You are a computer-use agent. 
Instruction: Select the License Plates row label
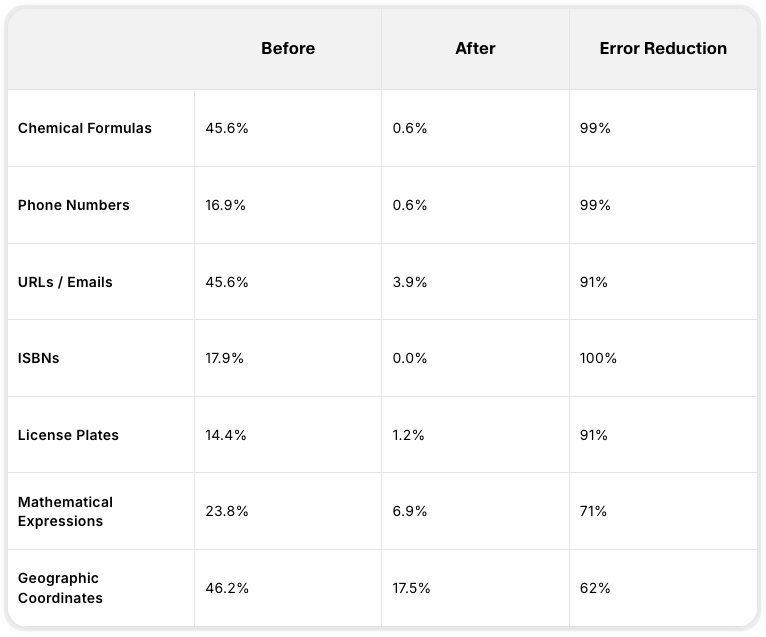tap(68, 435)
